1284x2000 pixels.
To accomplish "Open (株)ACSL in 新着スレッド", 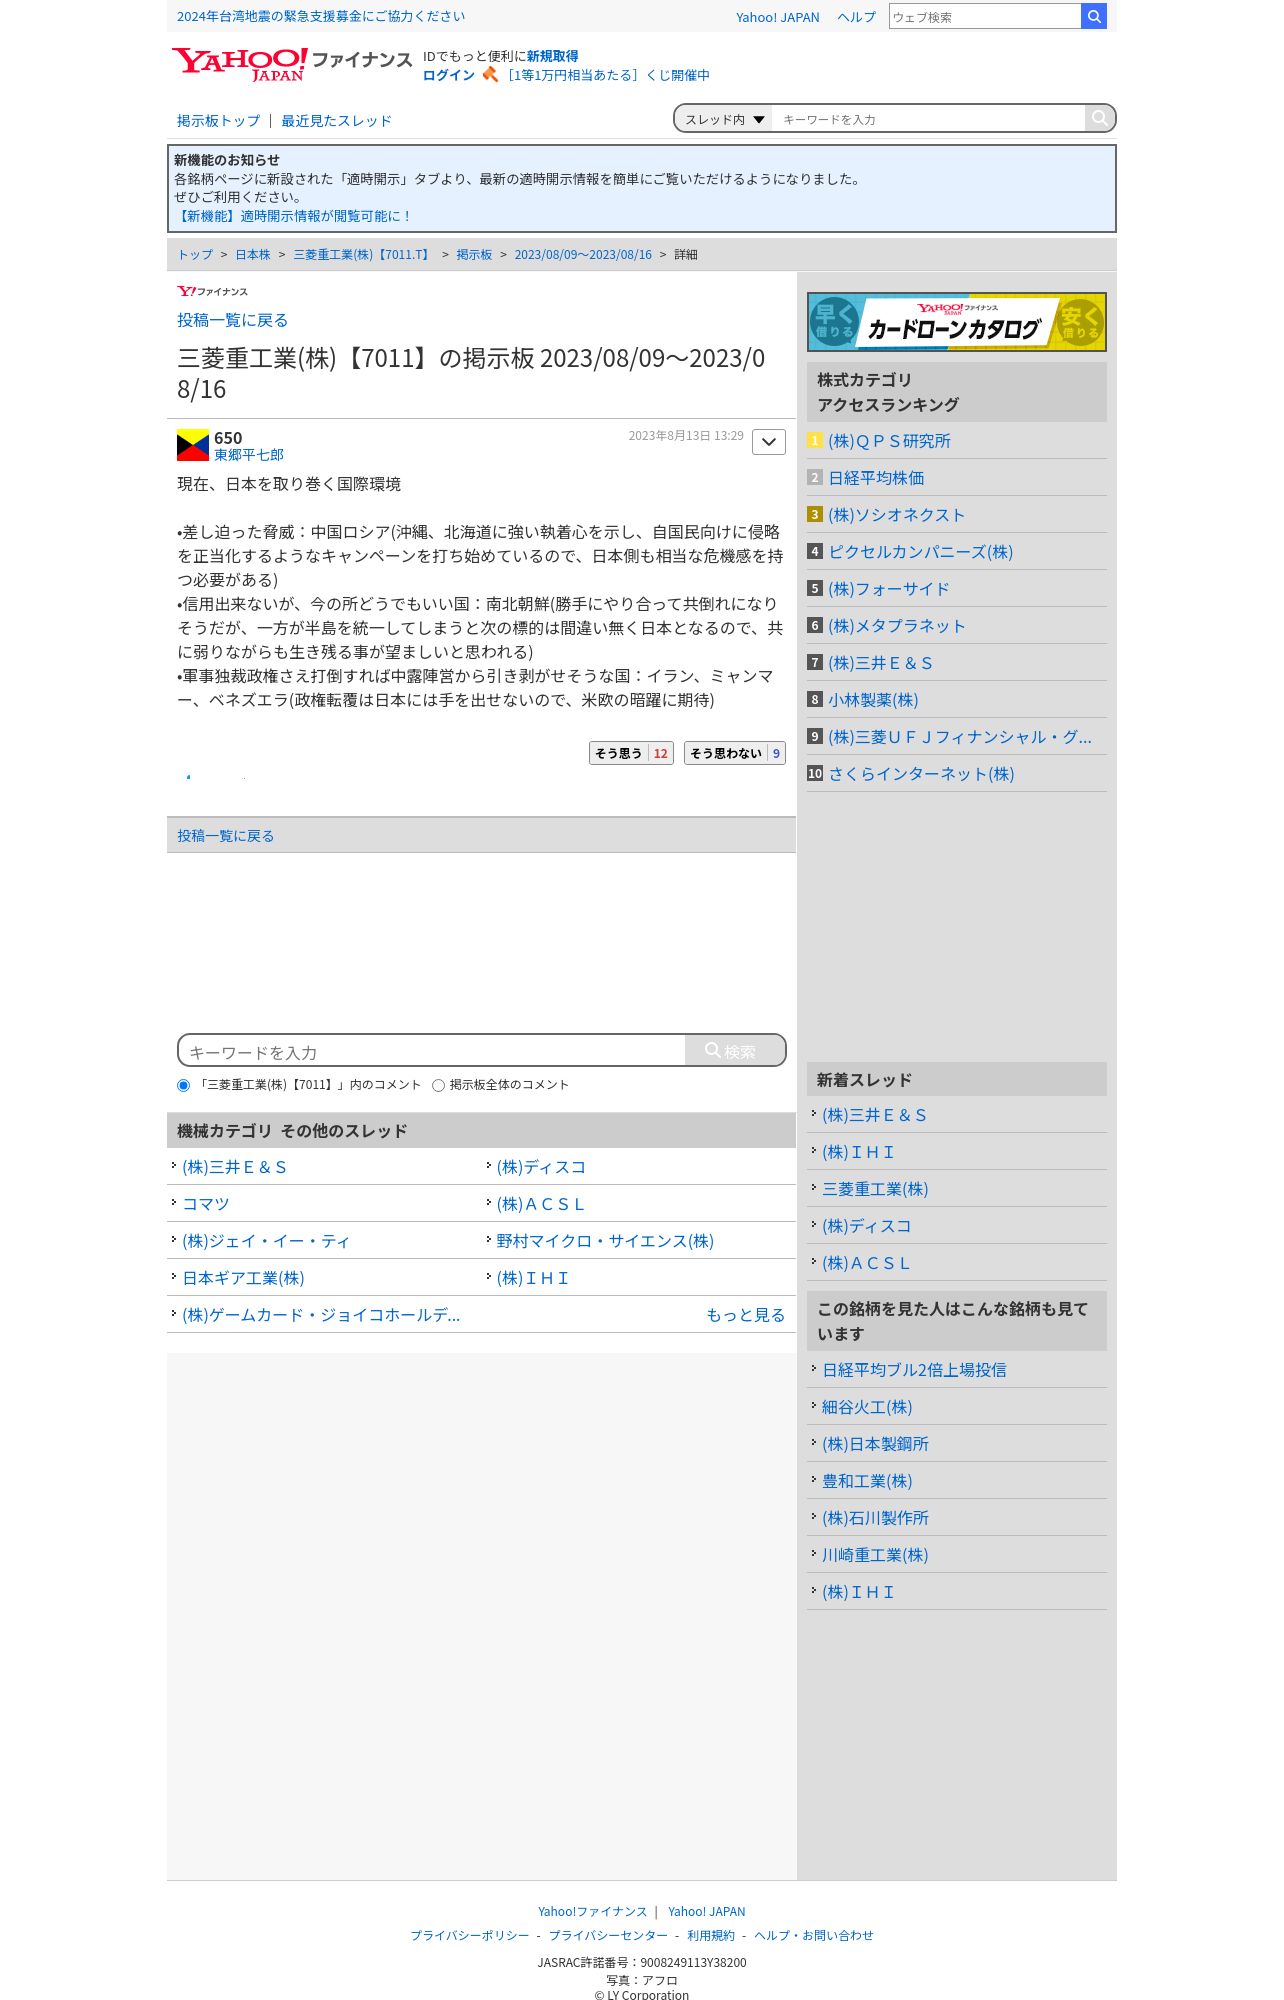I will [x=866, y=1263].
